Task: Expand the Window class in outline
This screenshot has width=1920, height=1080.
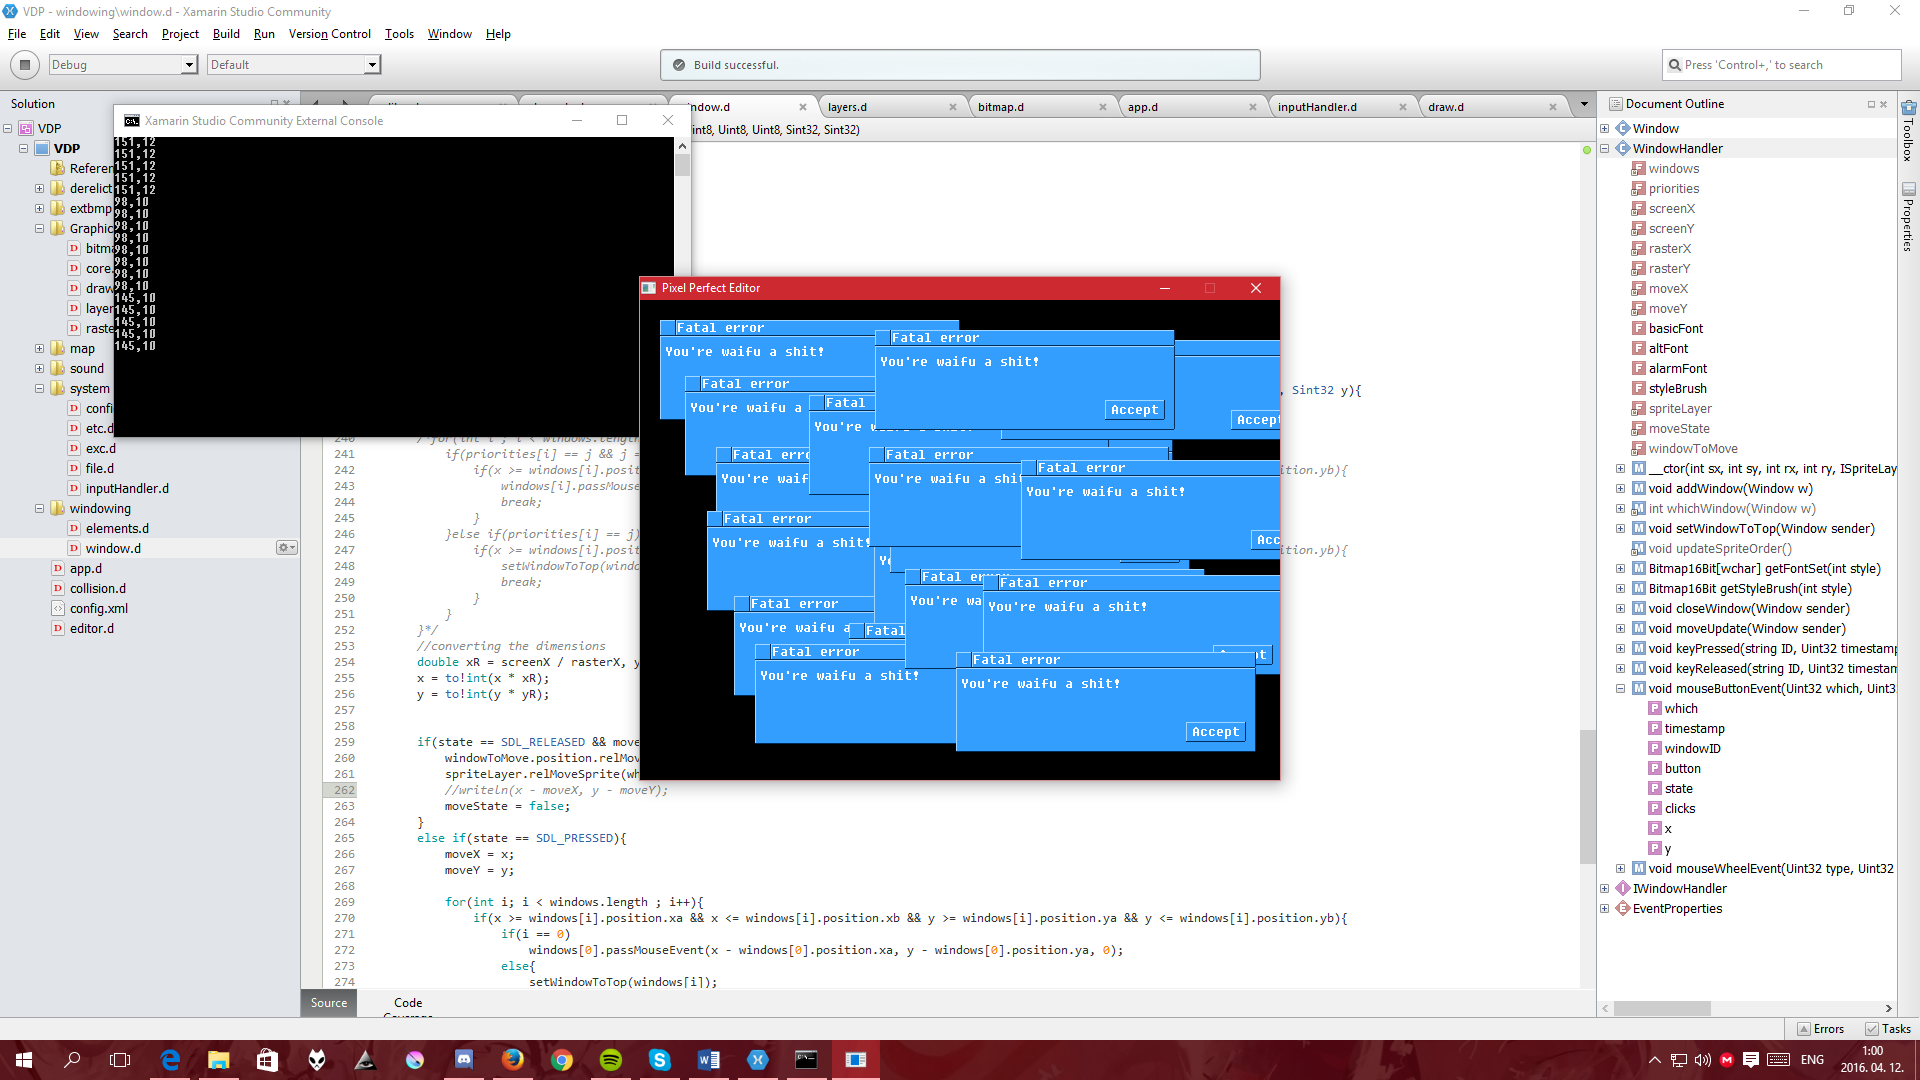Action: 1605,128
